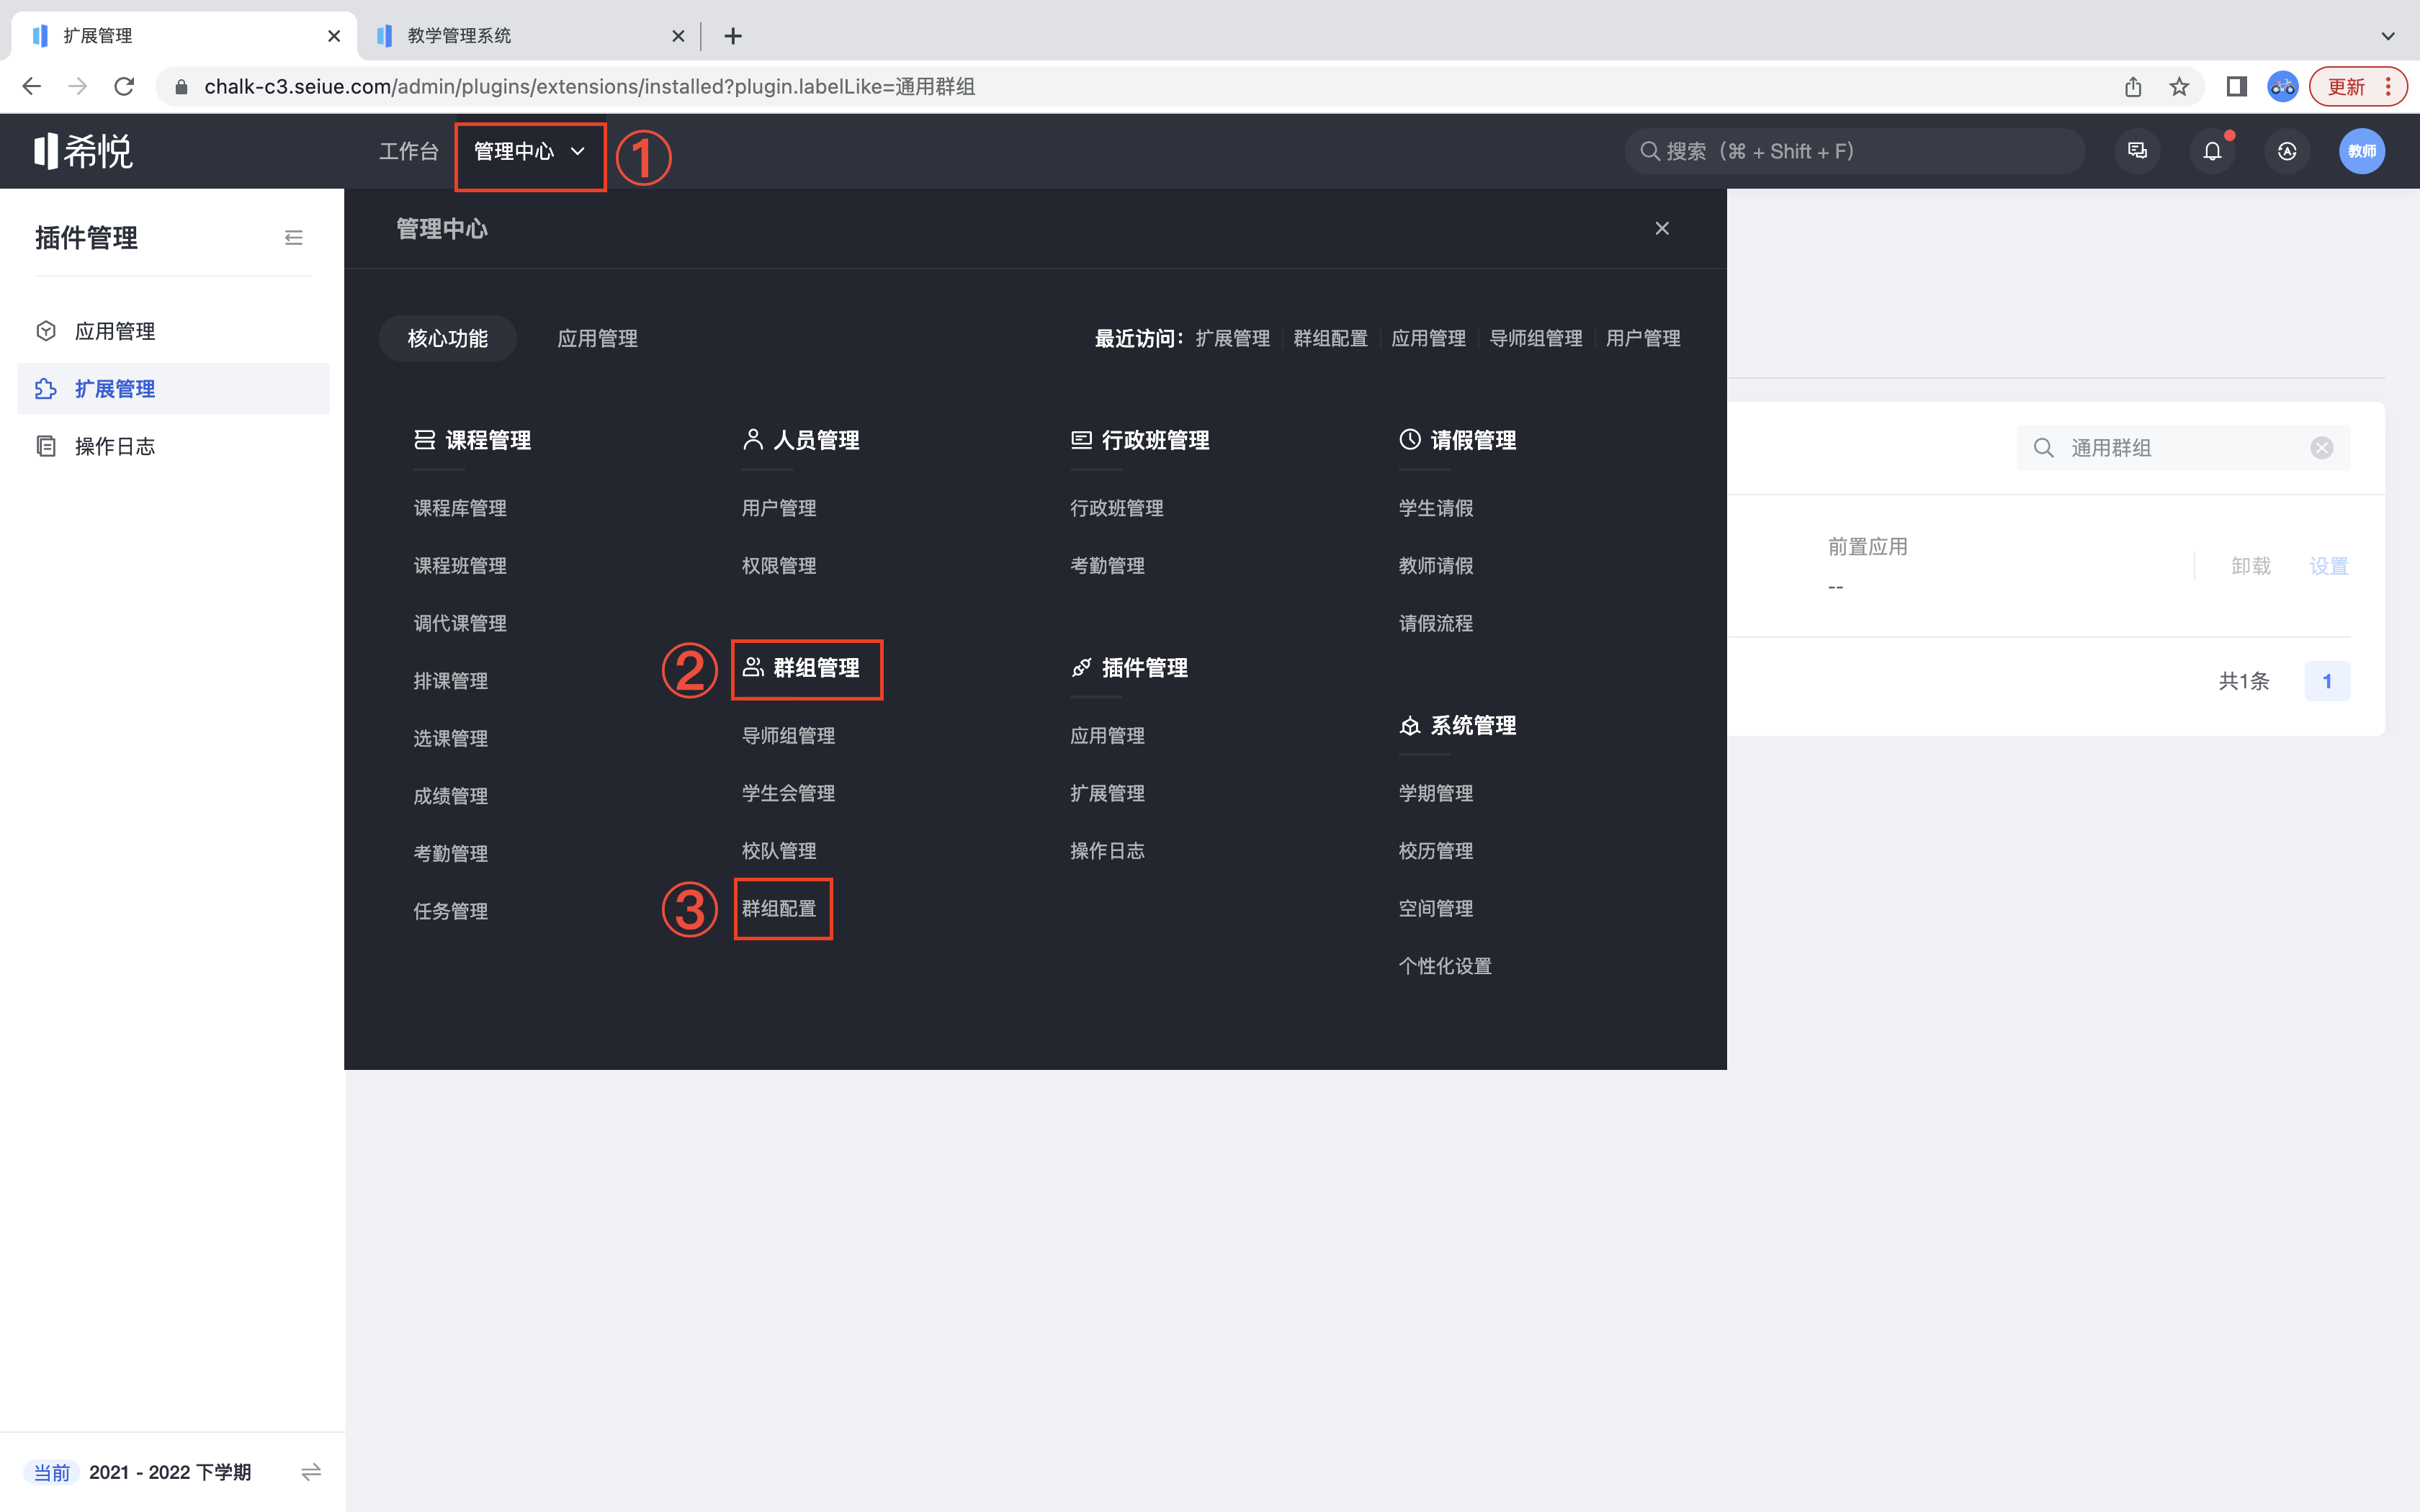This screenshot has height=1512, width=2420.
Task: Open 选课管理
Action: coord(451,739)
